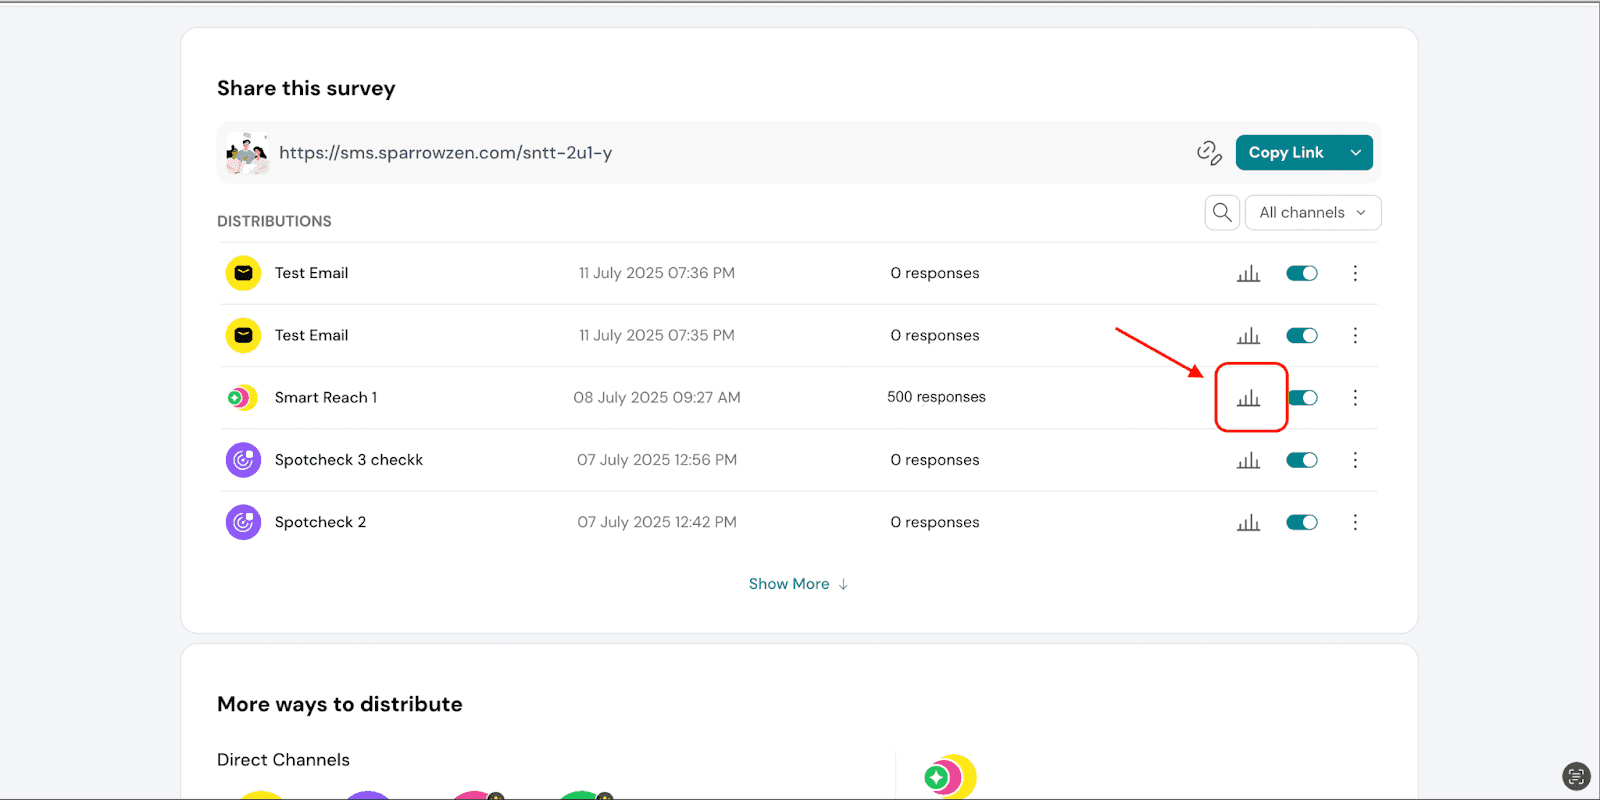The width and height of the screenshot is (1600, 800).
Task: Expand list with Show More
Action: pos(798,584)
